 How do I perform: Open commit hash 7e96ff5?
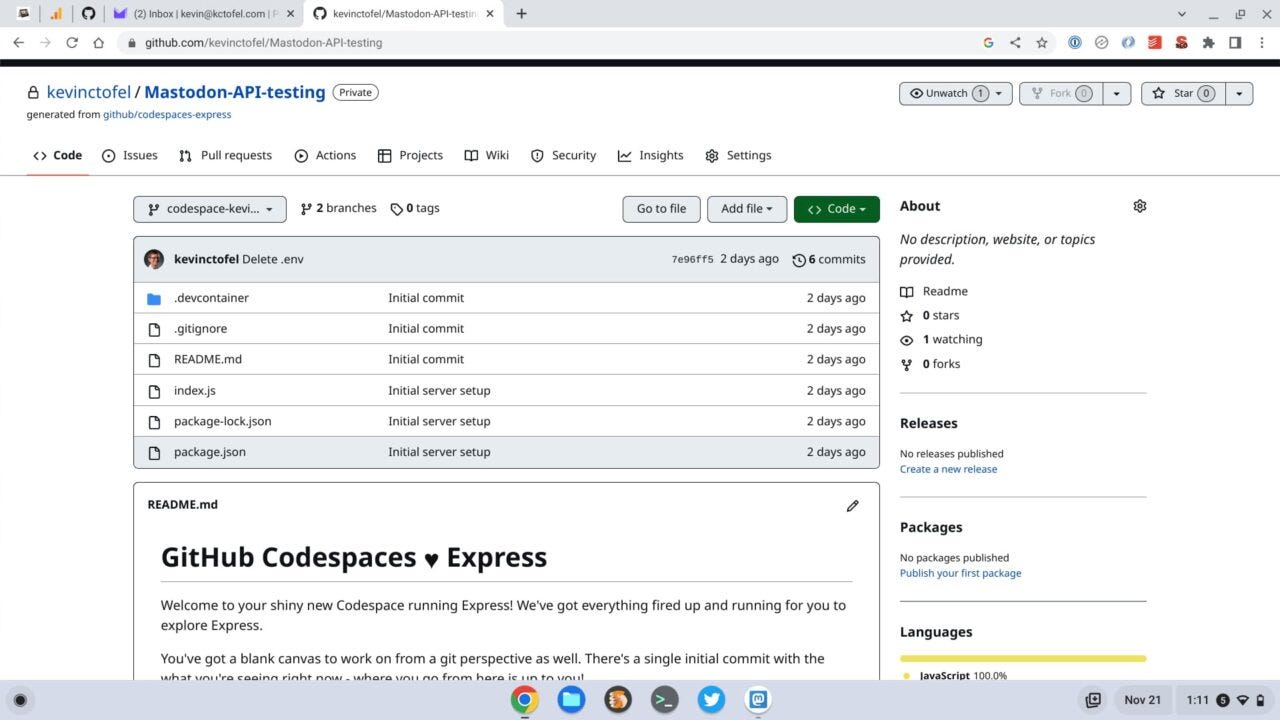coord(693,259)
